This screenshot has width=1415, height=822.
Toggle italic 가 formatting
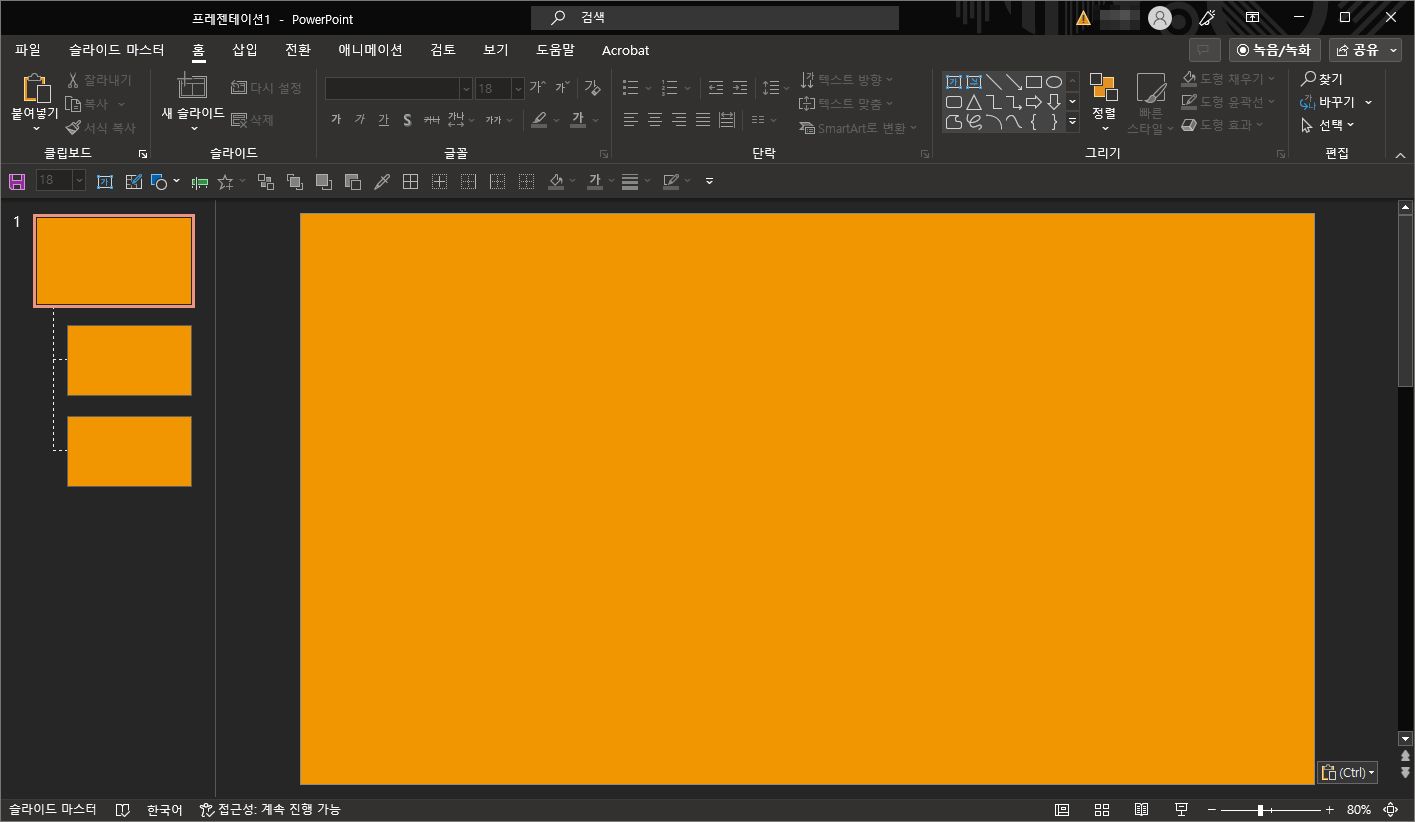360,120
